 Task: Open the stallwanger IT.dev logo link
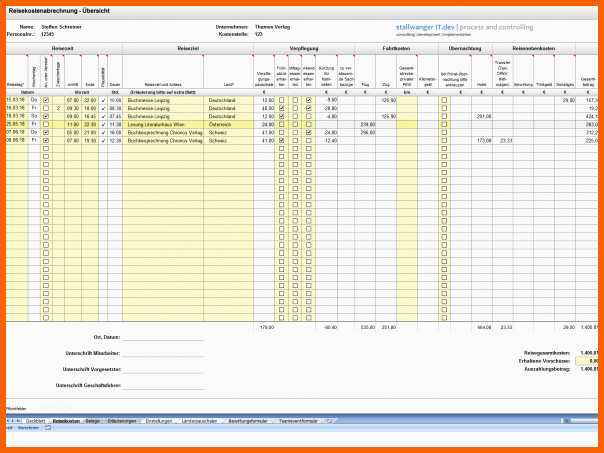[x=465, y=29]
